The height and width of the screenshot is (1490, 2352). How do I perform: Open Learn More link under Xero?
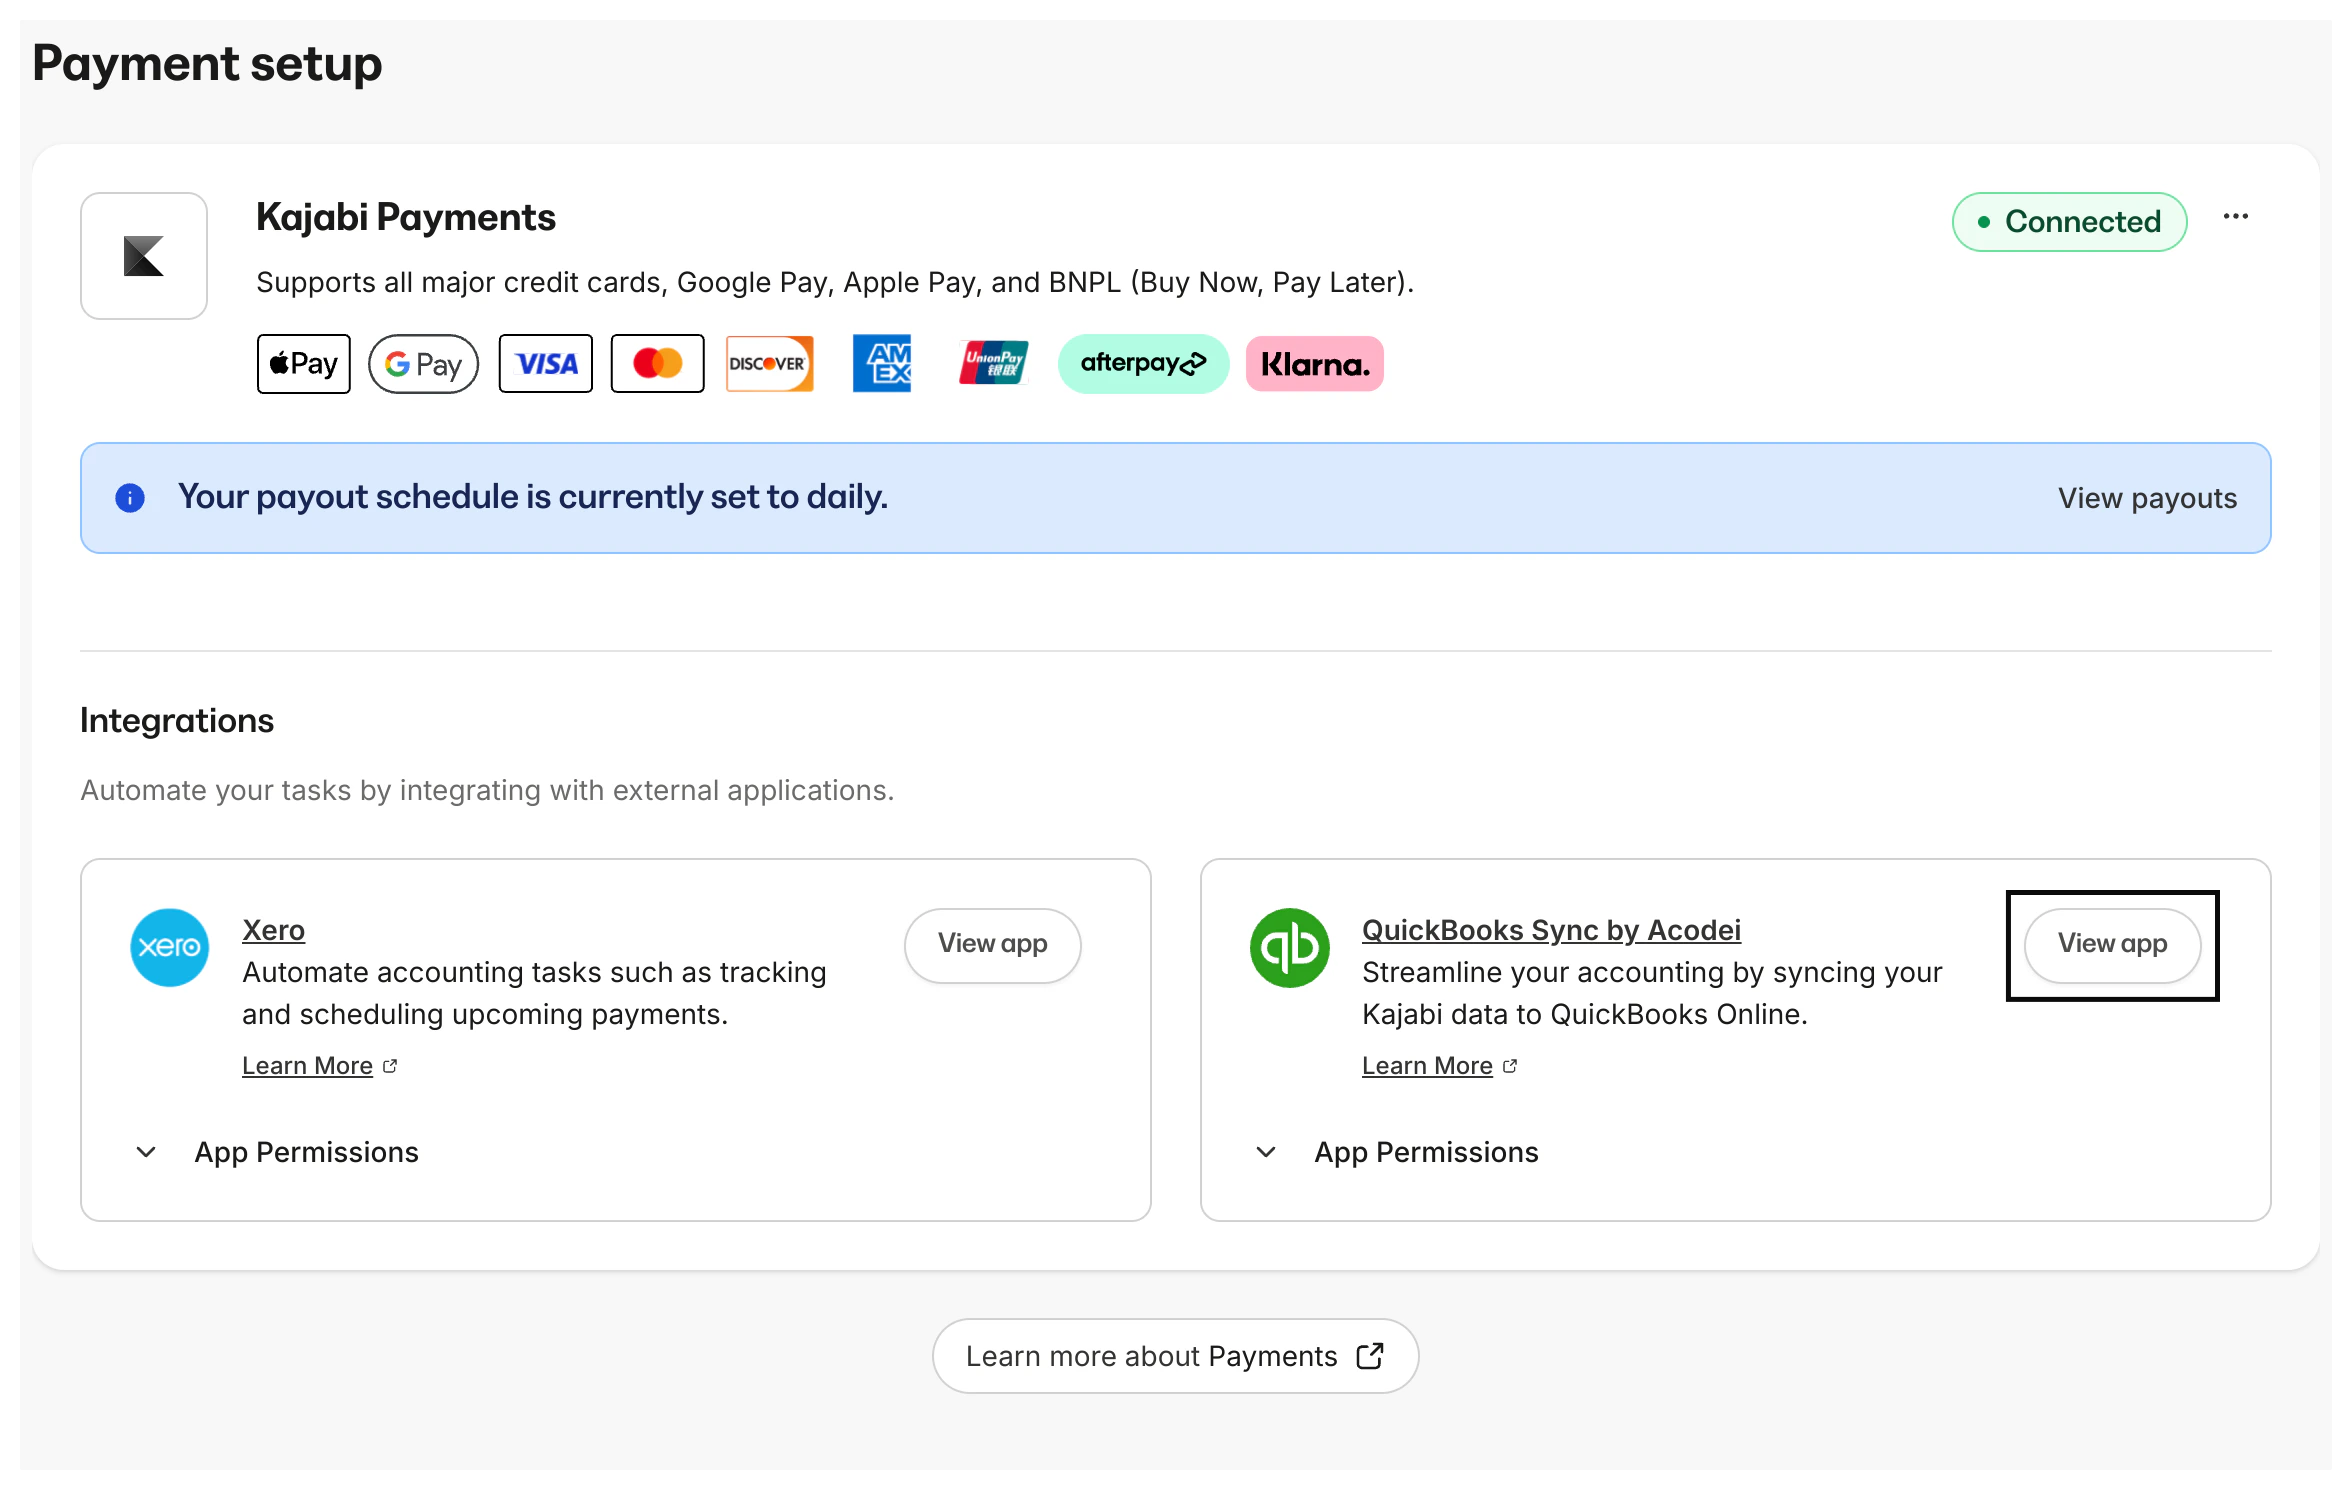[308, 1066]
